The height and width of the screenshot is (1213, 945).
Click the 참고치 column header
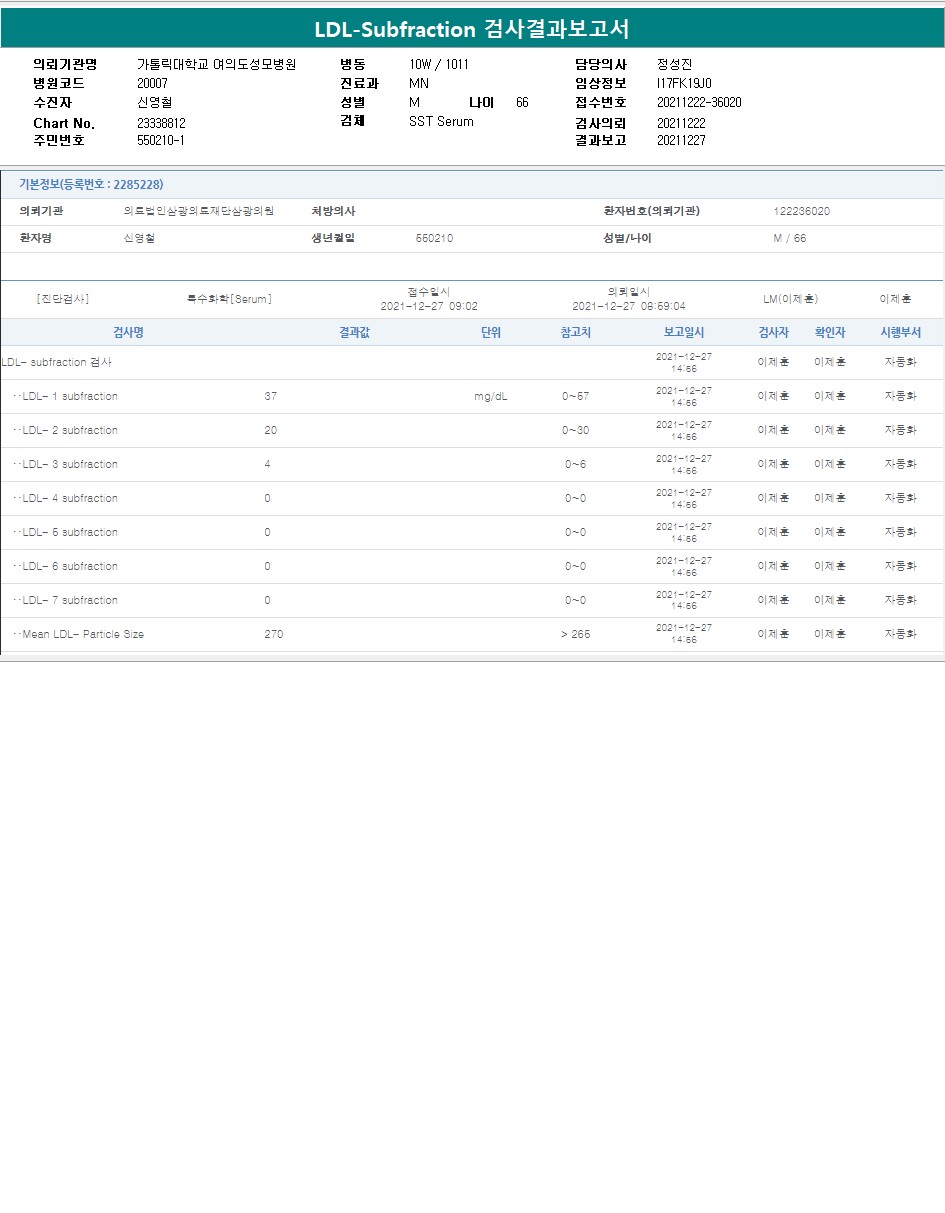click(x=575, y=332)
